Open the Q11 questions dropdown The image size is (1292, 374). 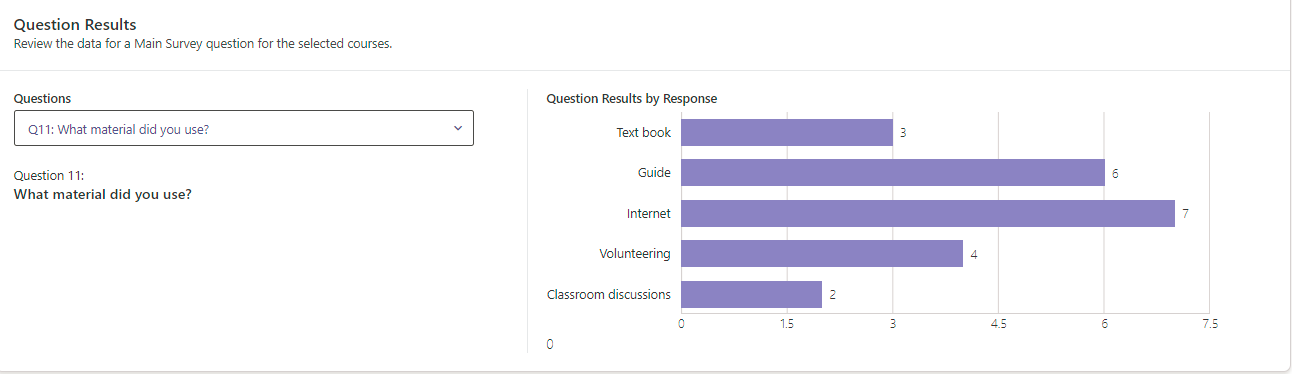pyautogui.click(x=243, y=128)
